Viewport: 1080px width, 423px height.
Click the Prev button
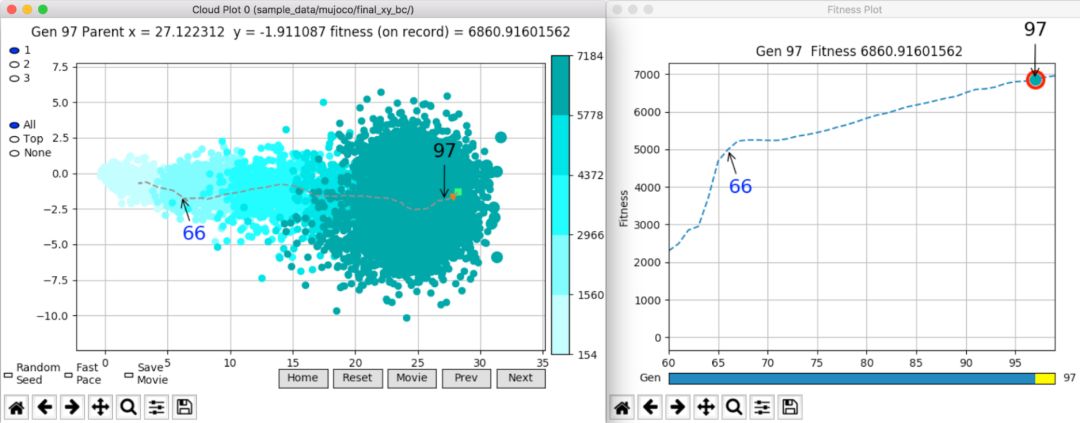[466, 378]
